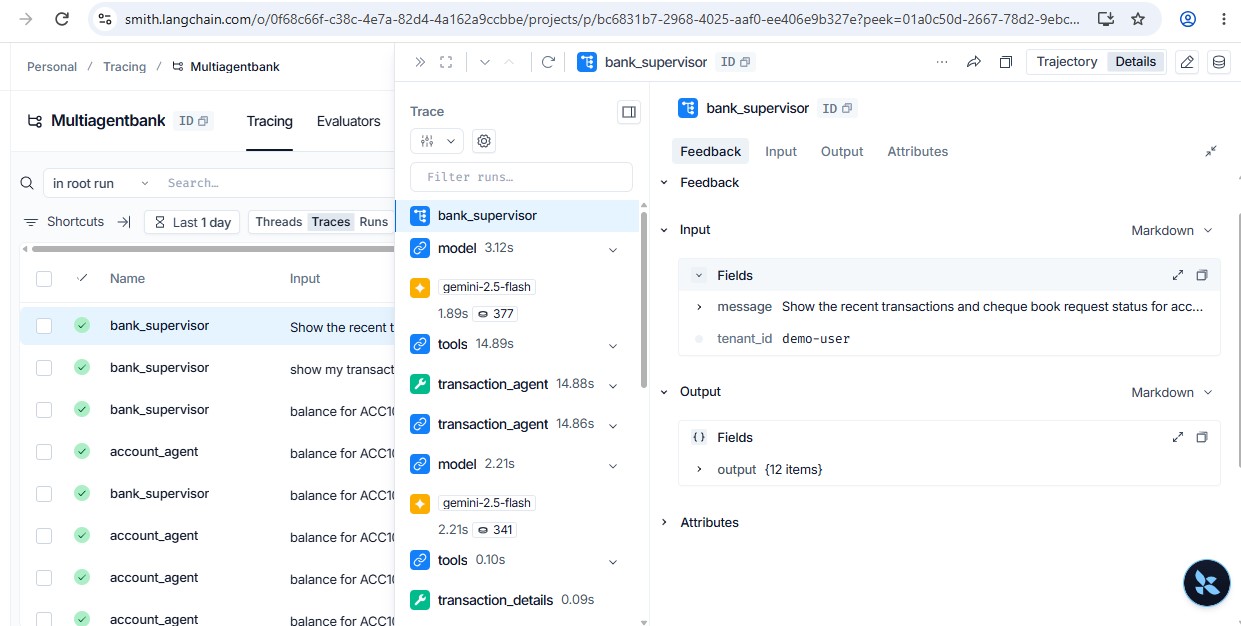Collapse the trace peek panel with double-arrow icon

tap(420, 62)
